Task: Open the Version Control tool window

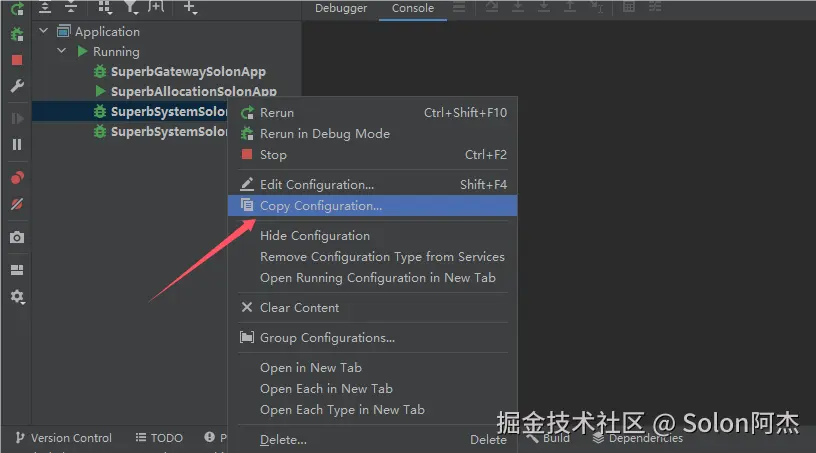Action: (63, 438)
